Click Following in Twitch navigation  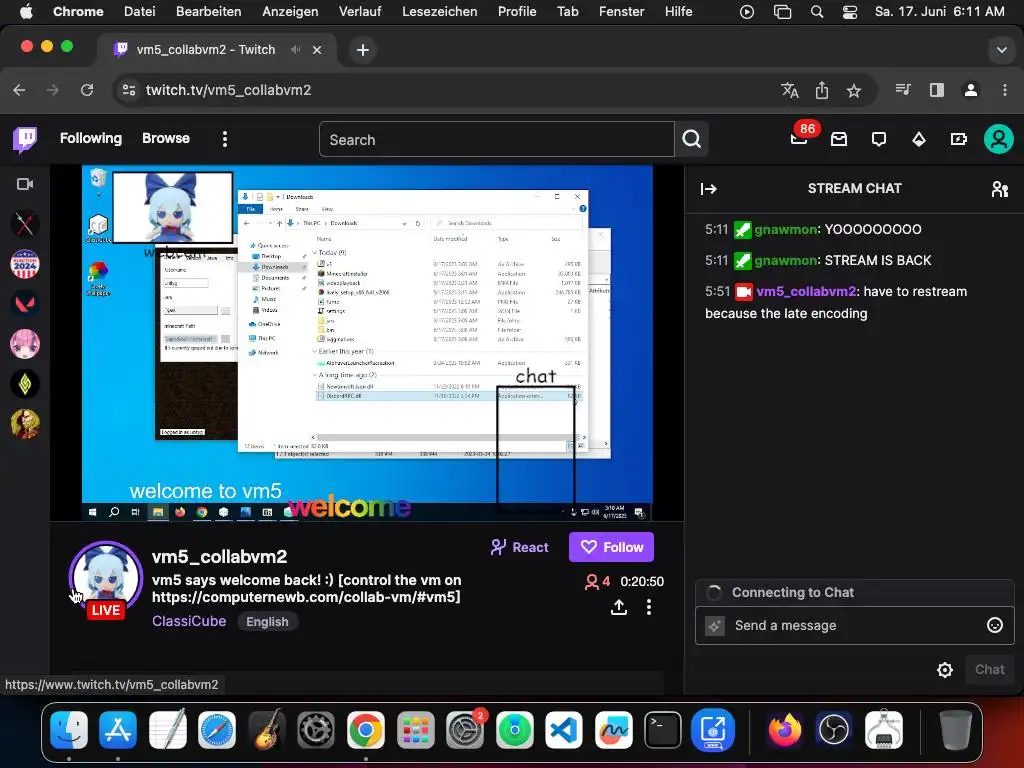coord(91,138)
